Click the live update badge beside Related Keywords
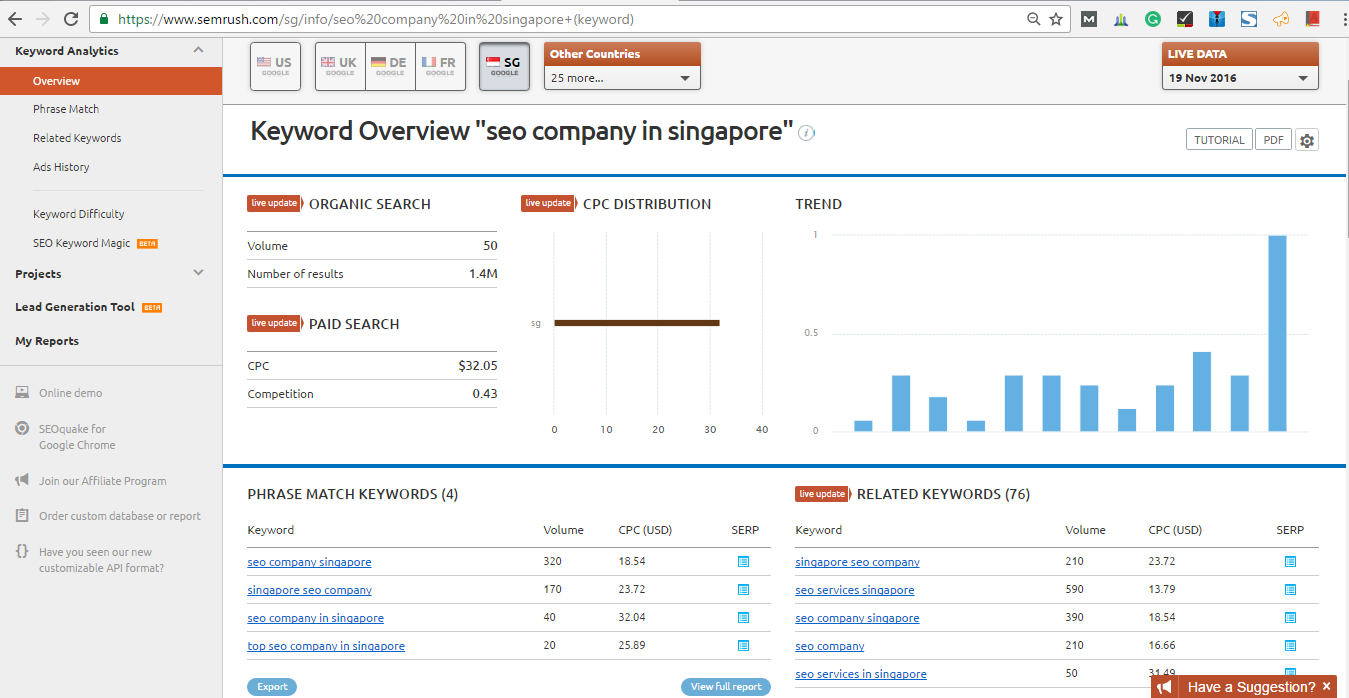Screen dimensions: 1349x698 [x=822, y=493]
